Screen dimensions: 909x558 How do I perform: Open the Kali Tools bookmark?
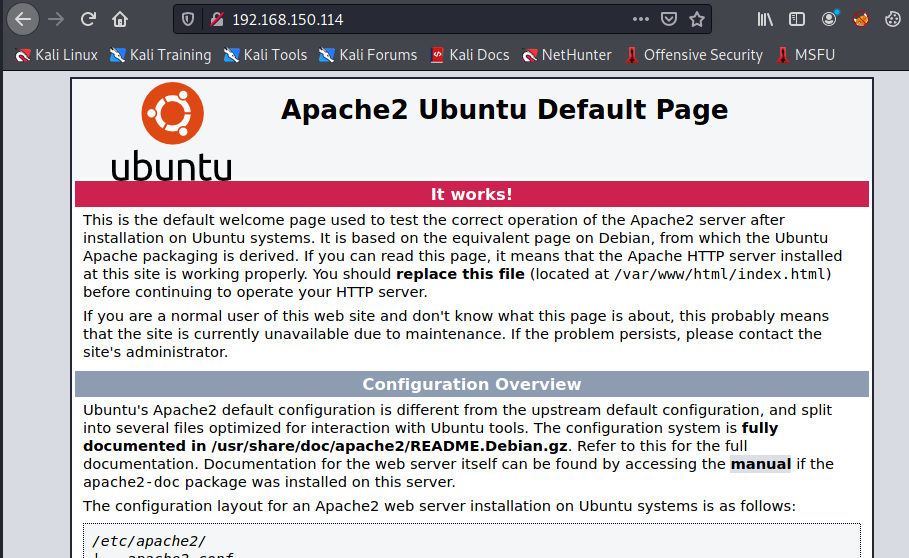(265, 55)
